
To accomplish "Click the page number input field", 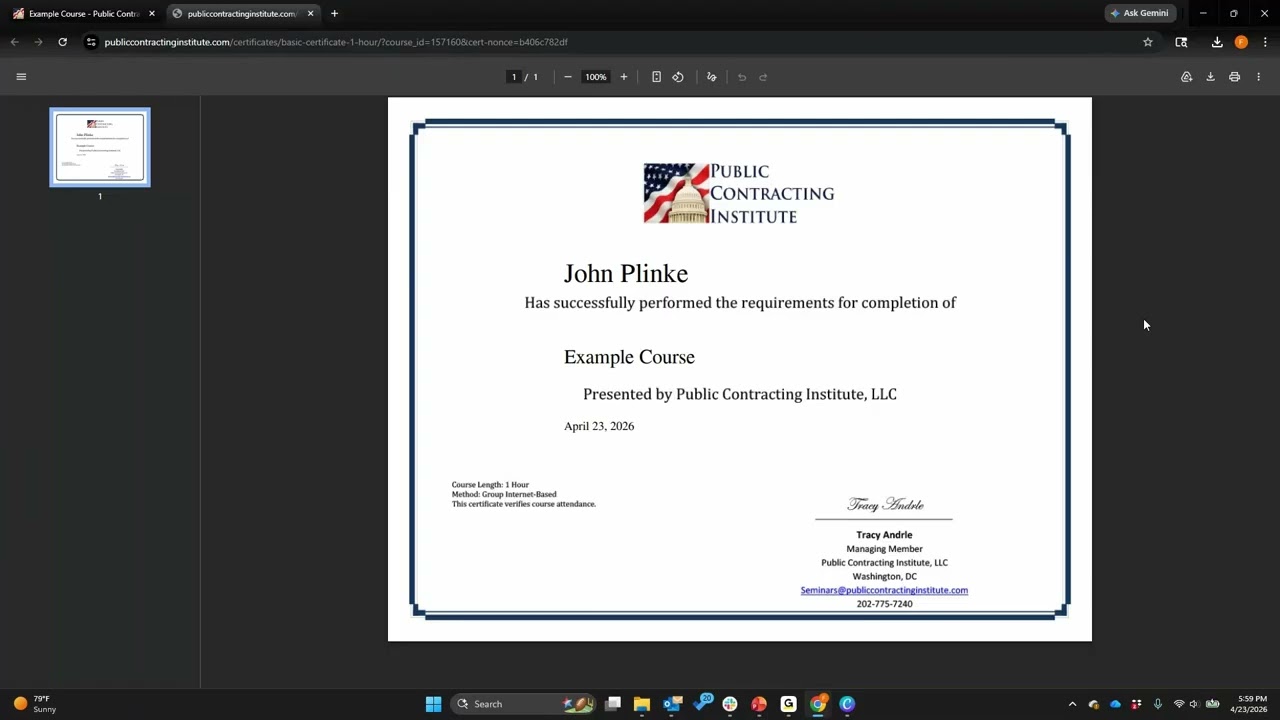I will point(514,77).
